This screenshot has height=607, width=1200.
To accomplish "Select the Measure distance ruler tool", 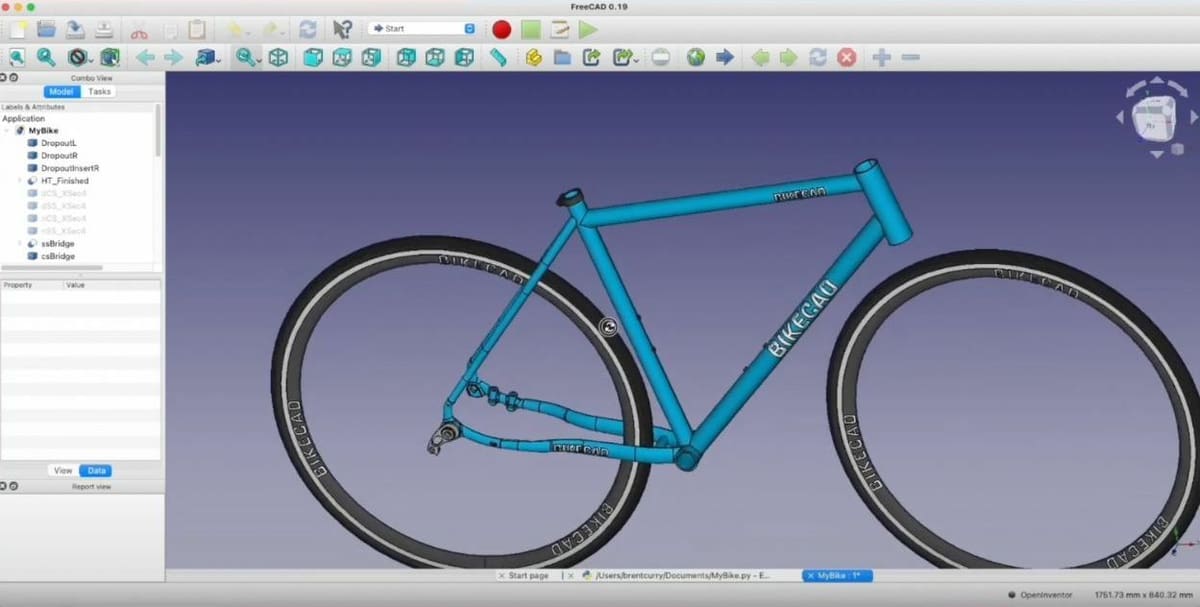I will click(x=498, y=57).
